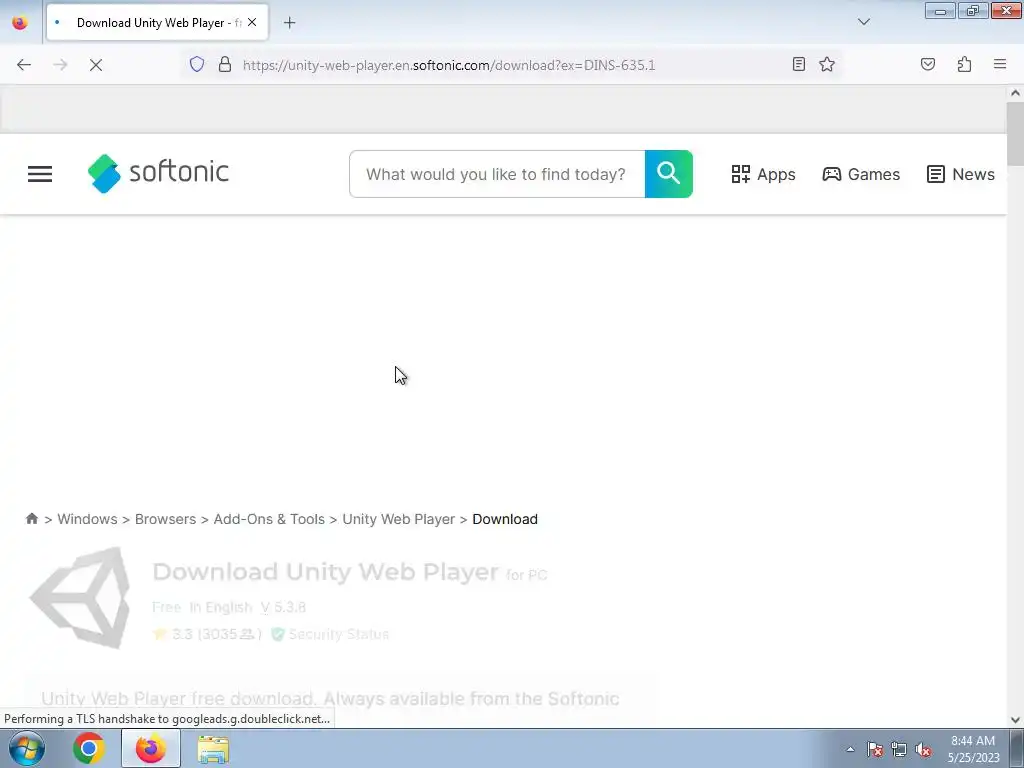The height and width of the screenshot is (768, 1024).
Task: Click the page scrollbar up arrow
Action: (1015, 93)
